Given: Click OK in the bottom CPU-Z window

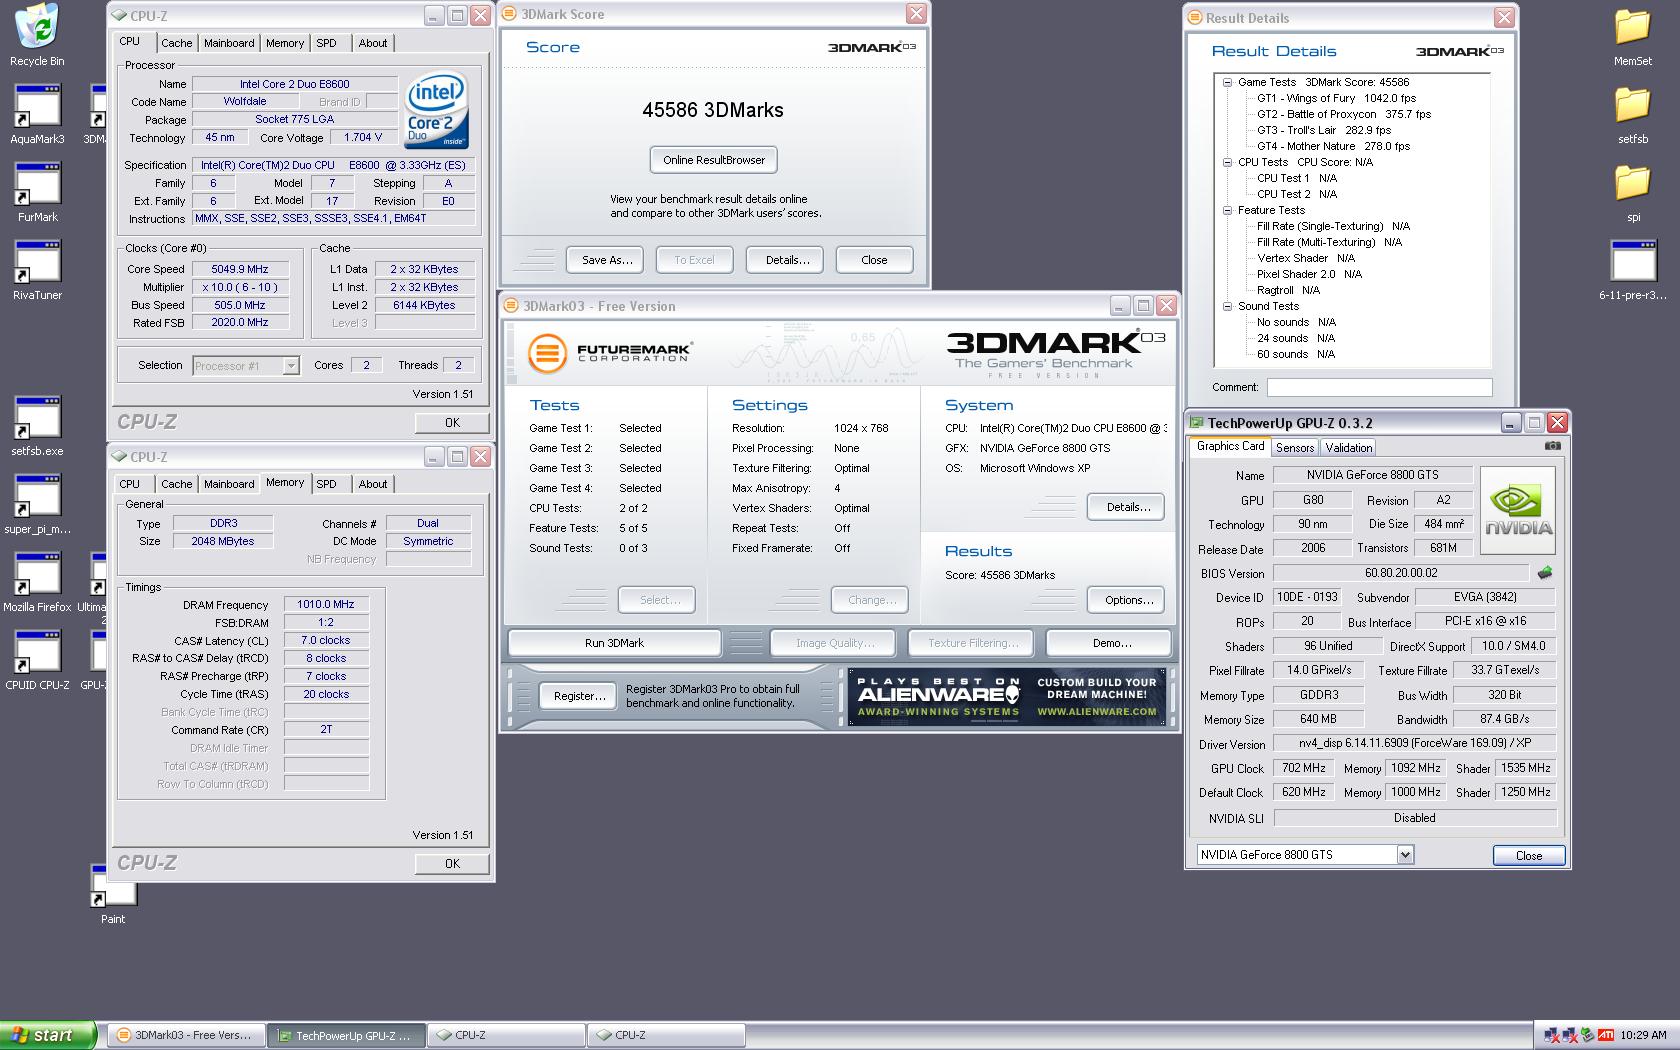Looking at the screenshot, I should pos(452,864).
